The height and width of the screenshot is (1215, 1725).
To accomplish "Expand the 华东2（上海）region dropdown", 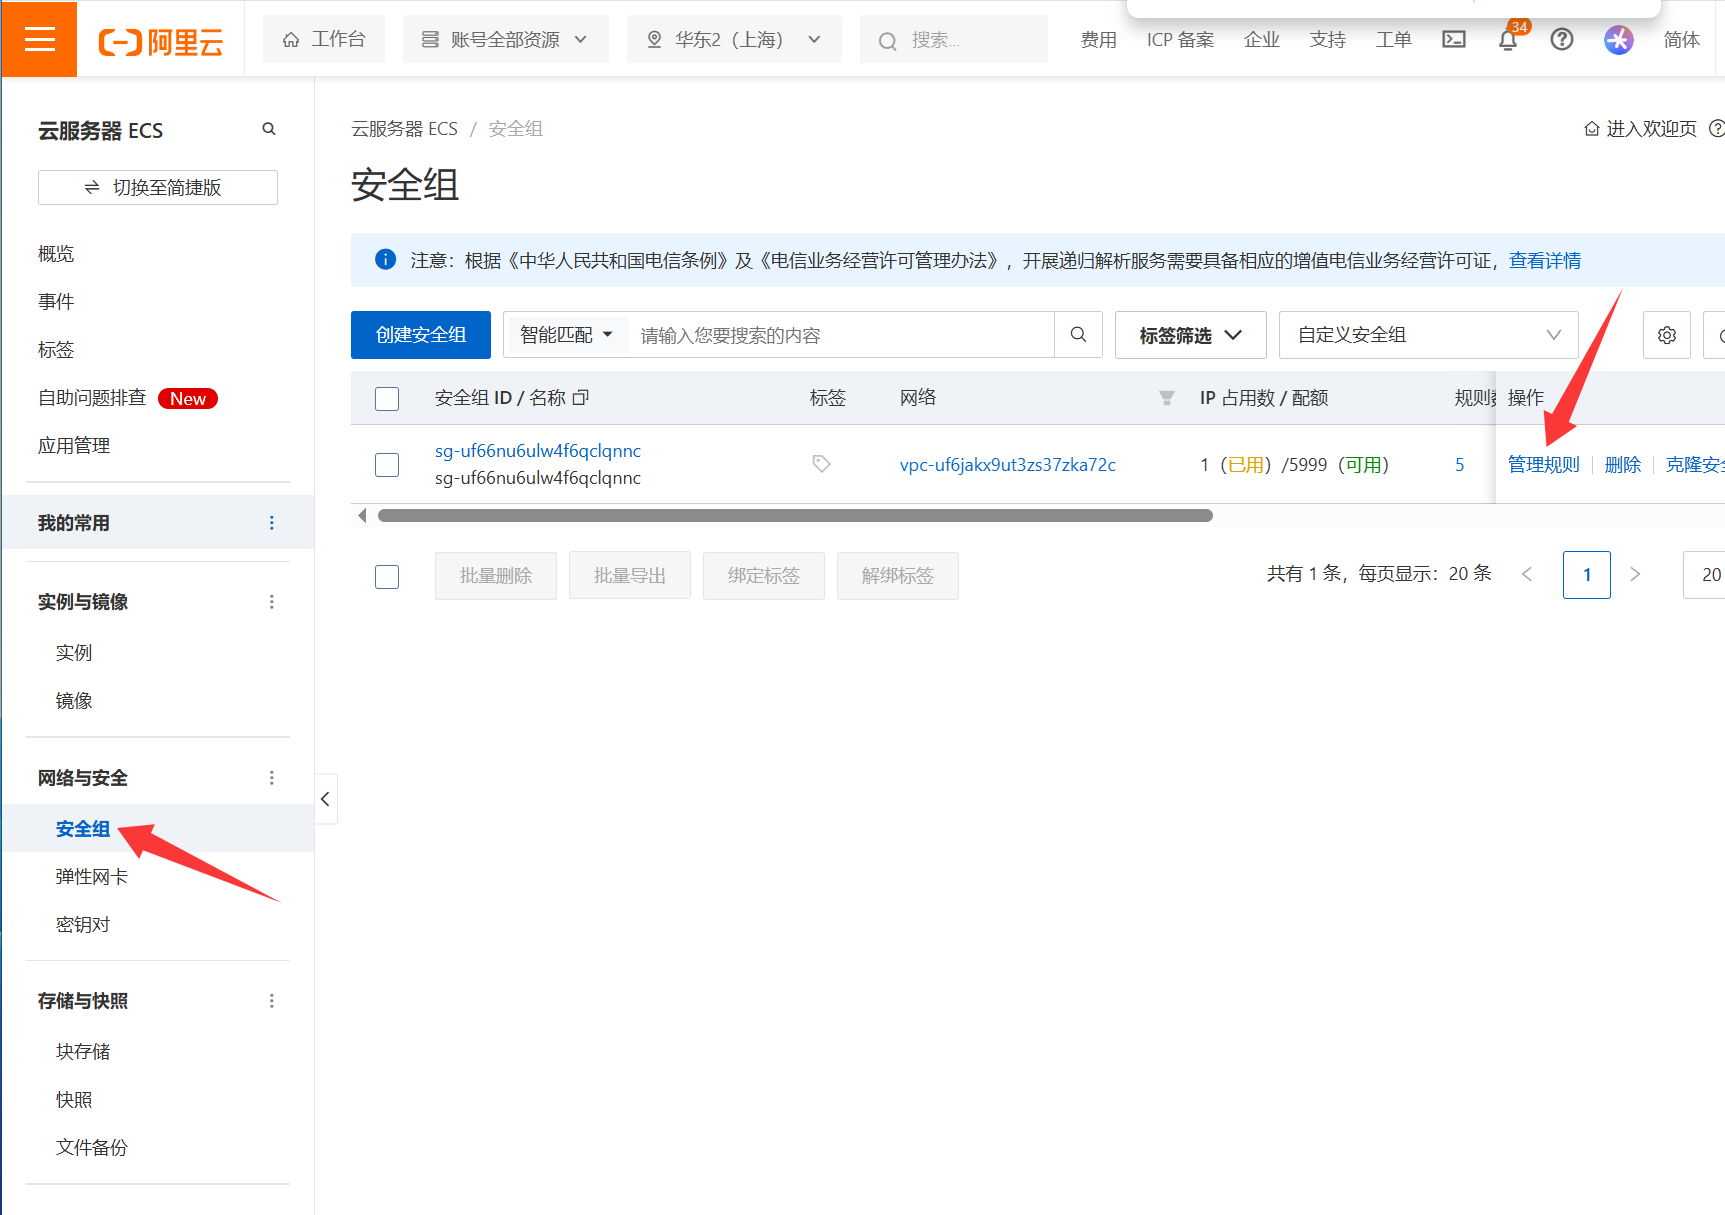I will tap(733, 40).
